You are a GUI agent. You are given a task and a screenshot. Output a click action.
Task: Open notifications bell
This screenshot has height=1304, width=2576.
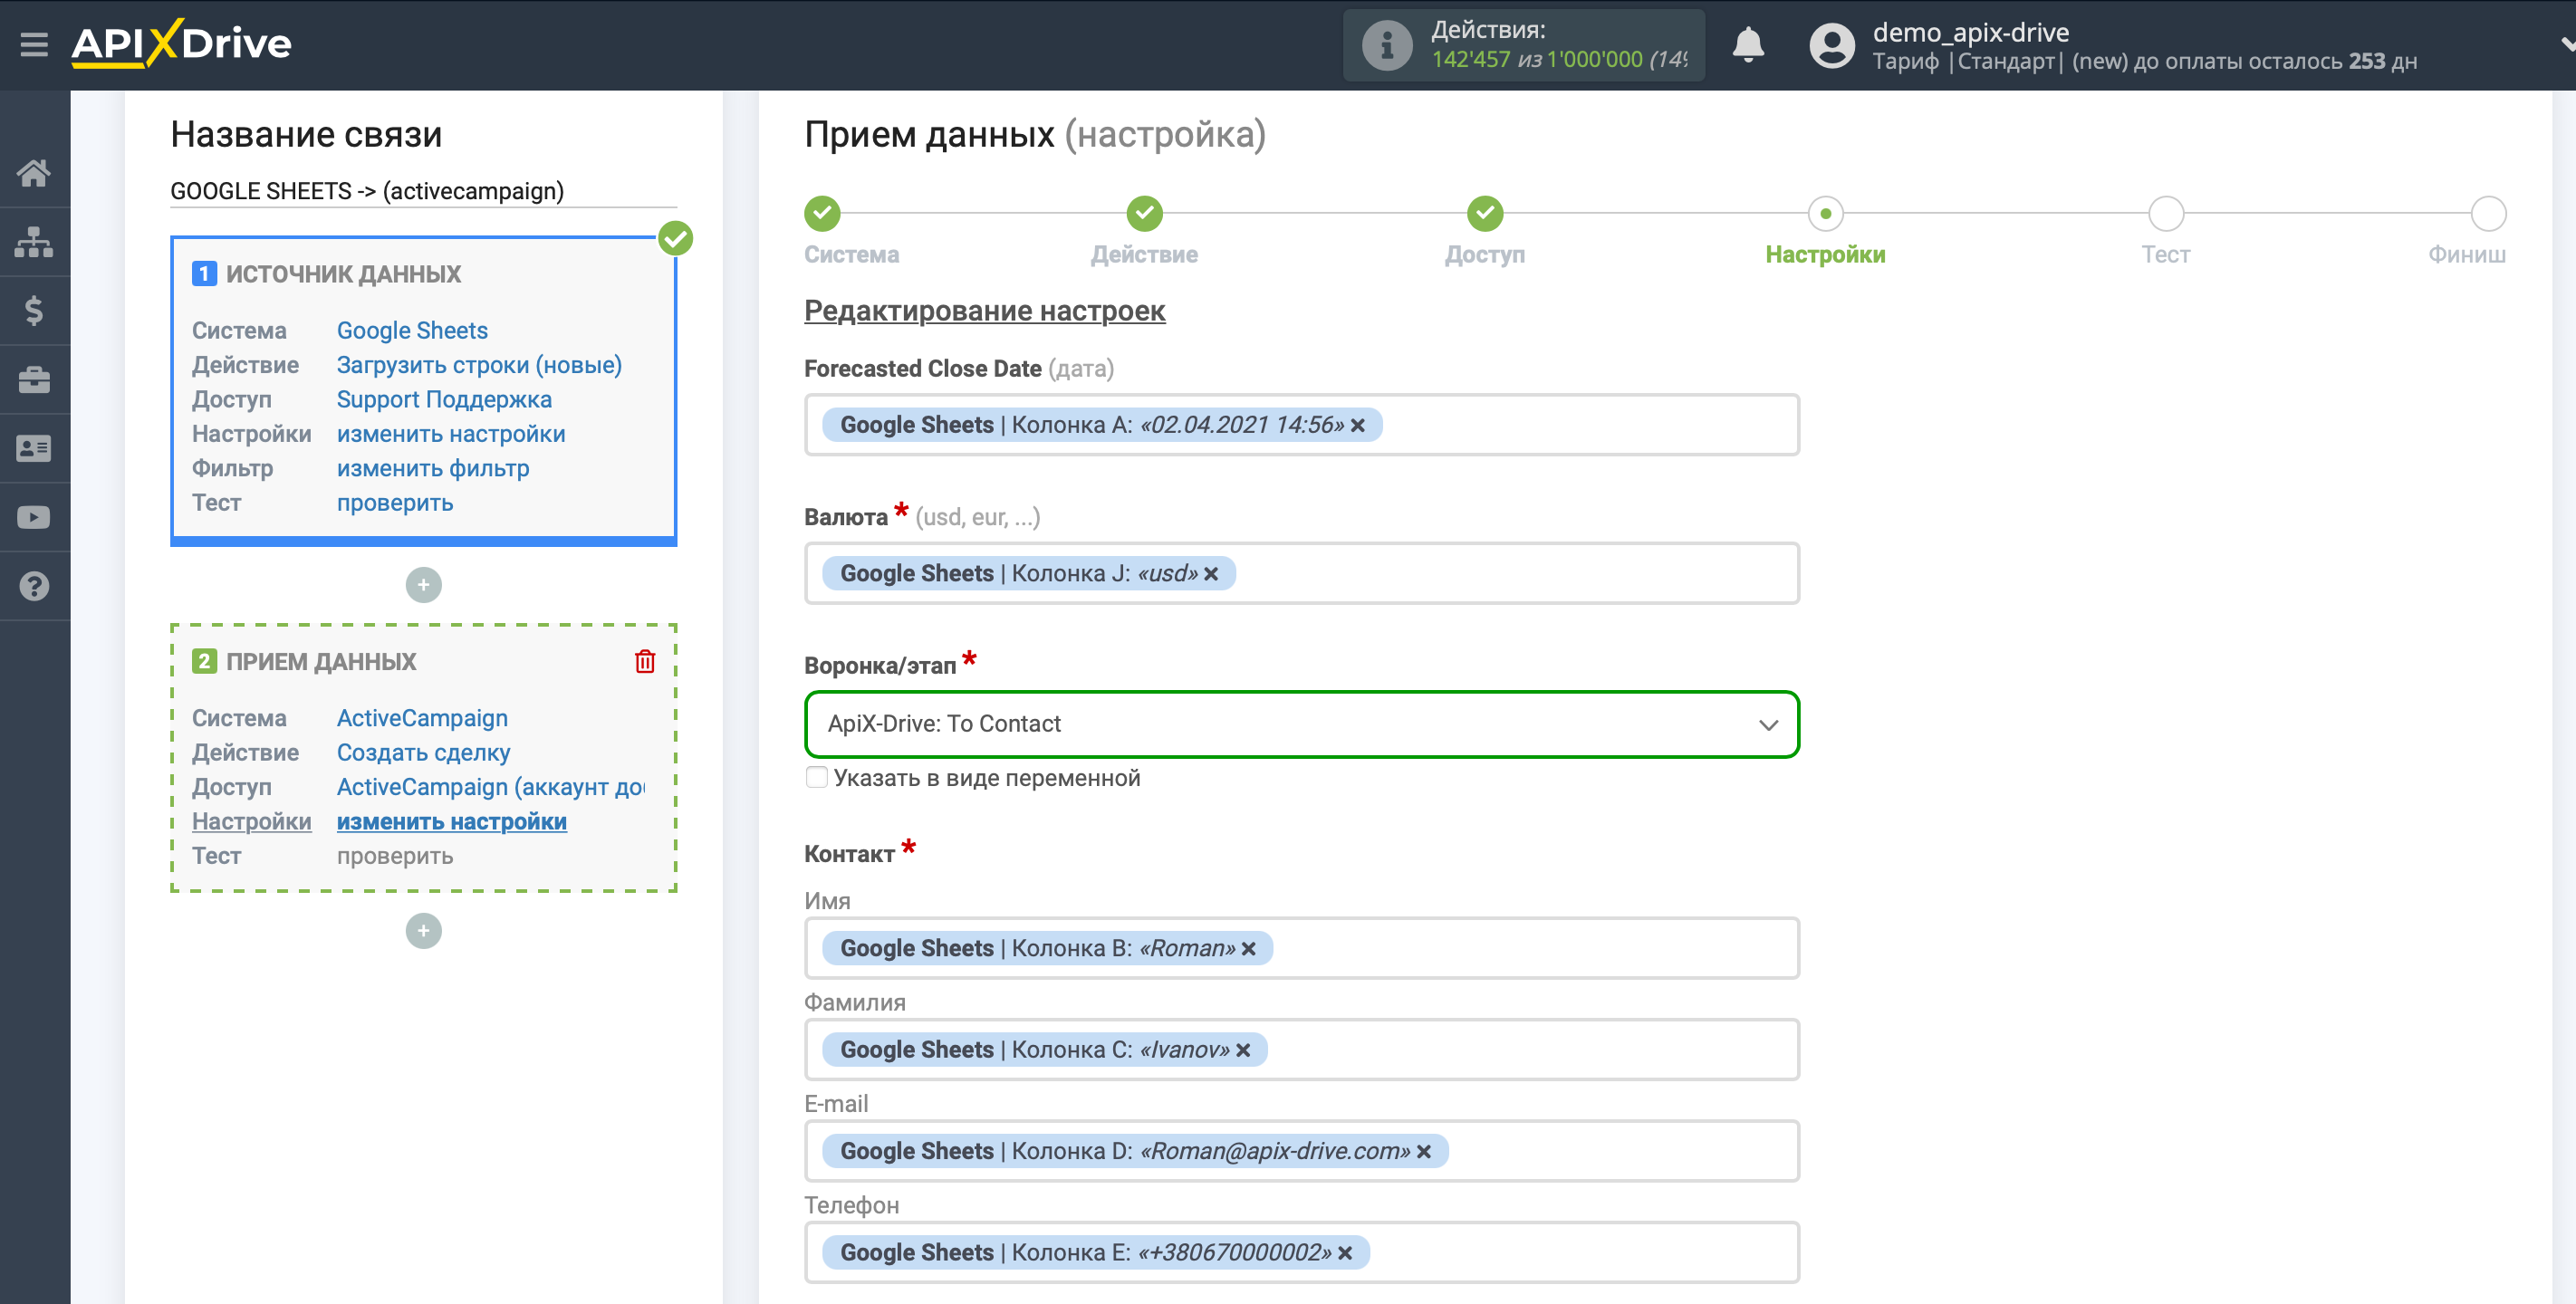click(x=1748, y=45)
